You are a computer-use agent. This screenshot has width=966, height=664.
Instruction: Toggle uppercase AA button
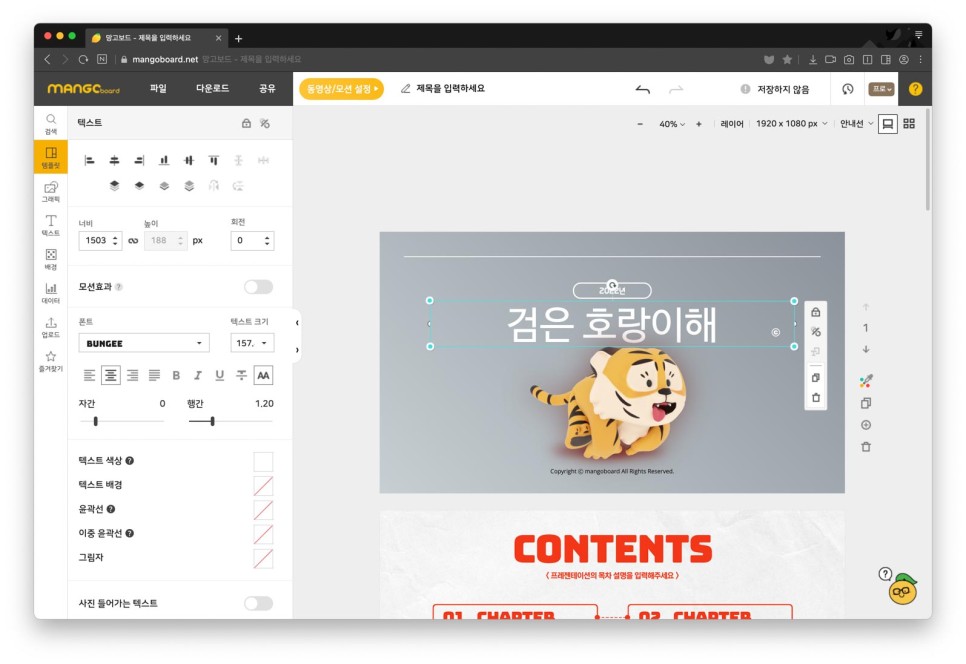[263, 375]
